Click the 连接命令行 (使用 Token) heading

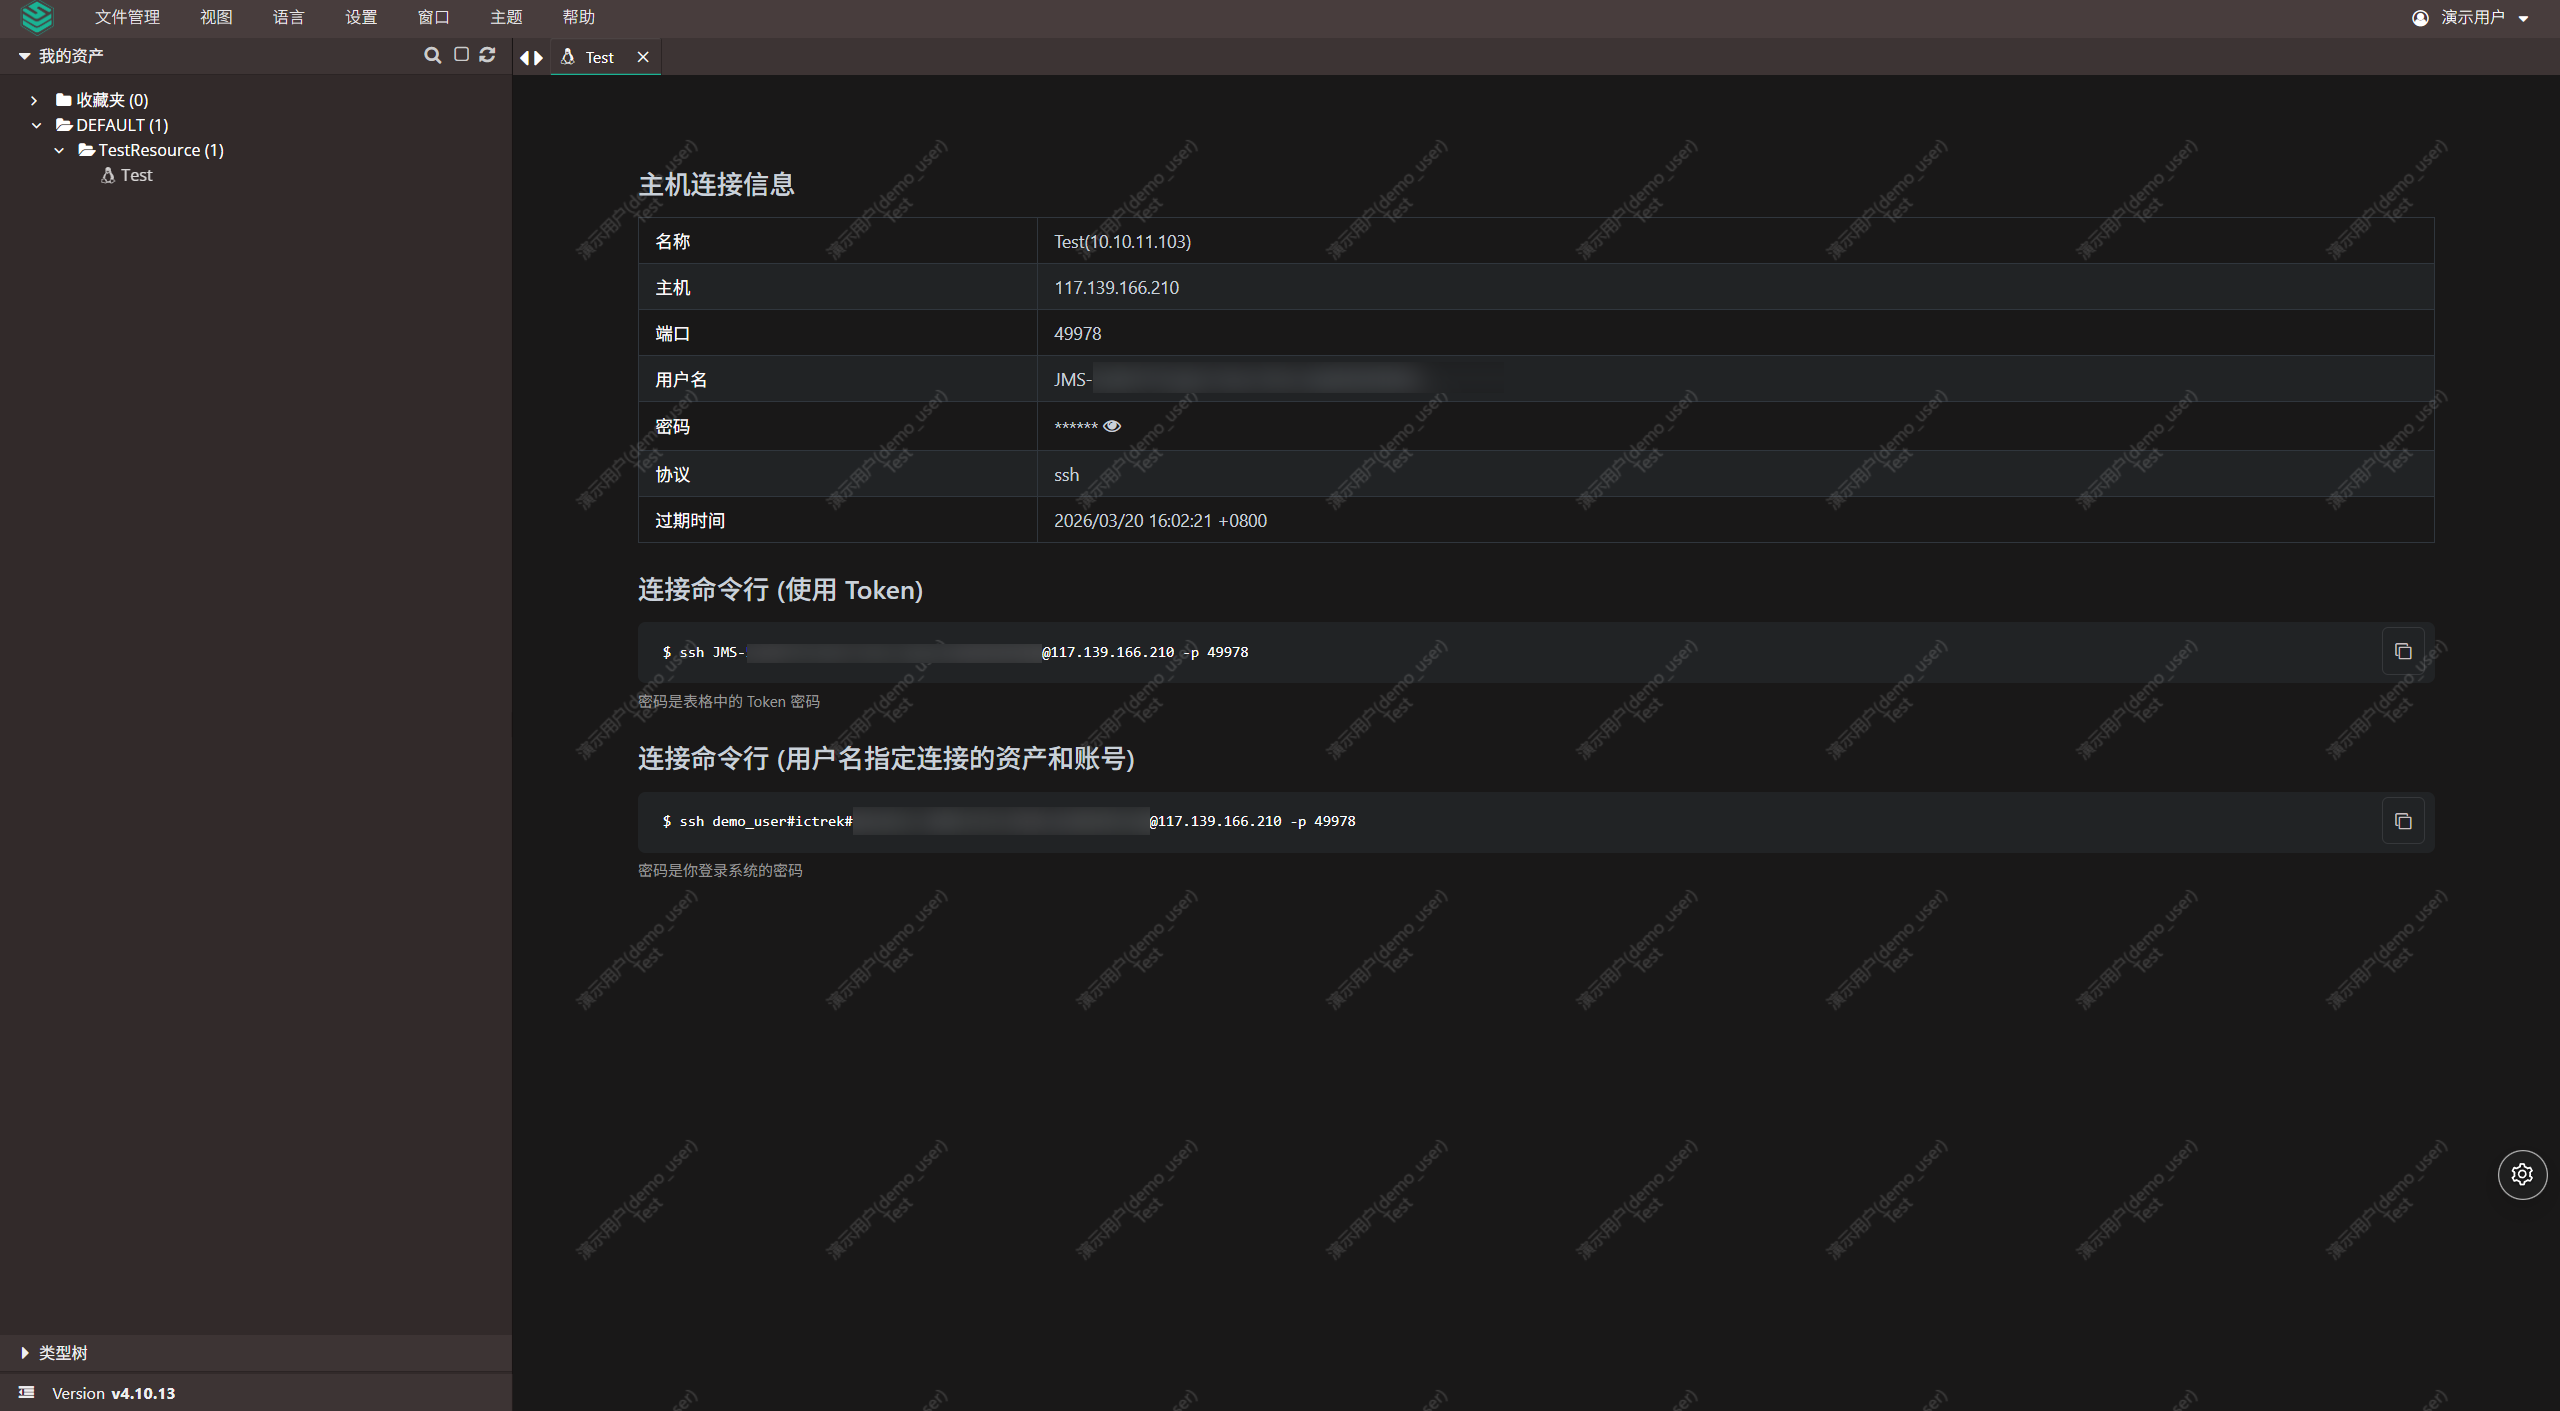click(x=780, y=590)
